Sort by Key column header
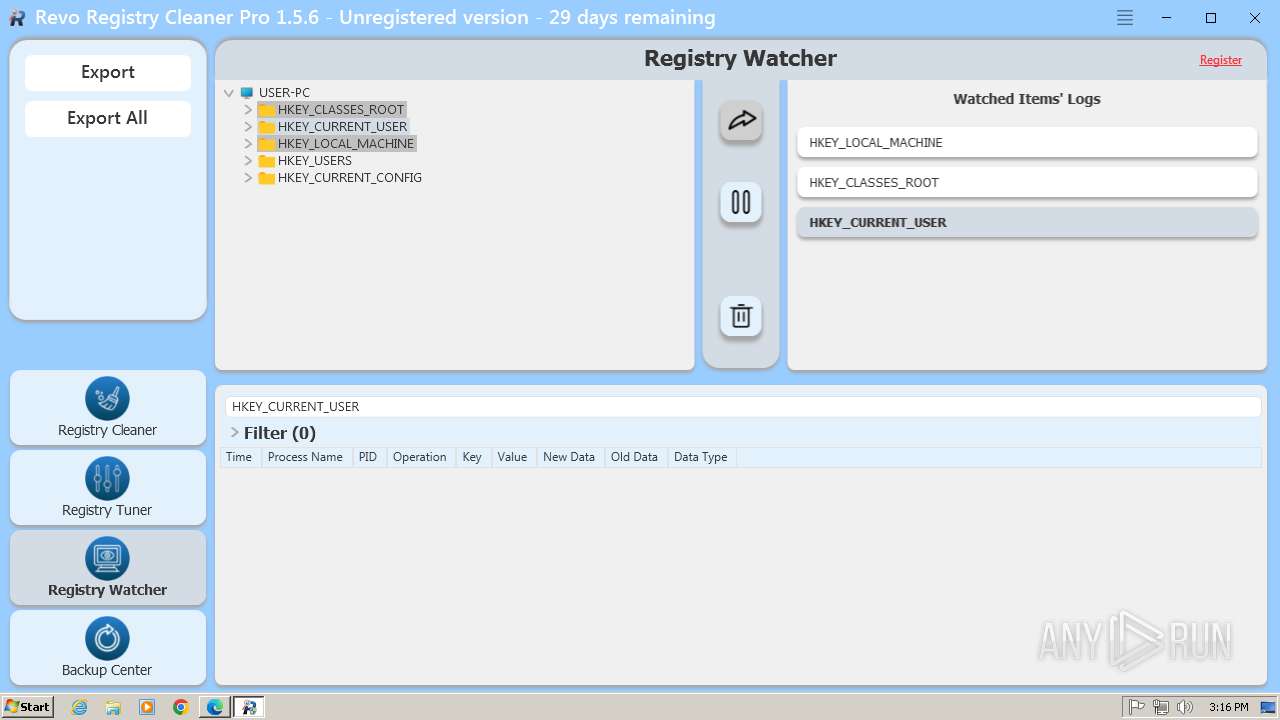 [x=472, y=457]
